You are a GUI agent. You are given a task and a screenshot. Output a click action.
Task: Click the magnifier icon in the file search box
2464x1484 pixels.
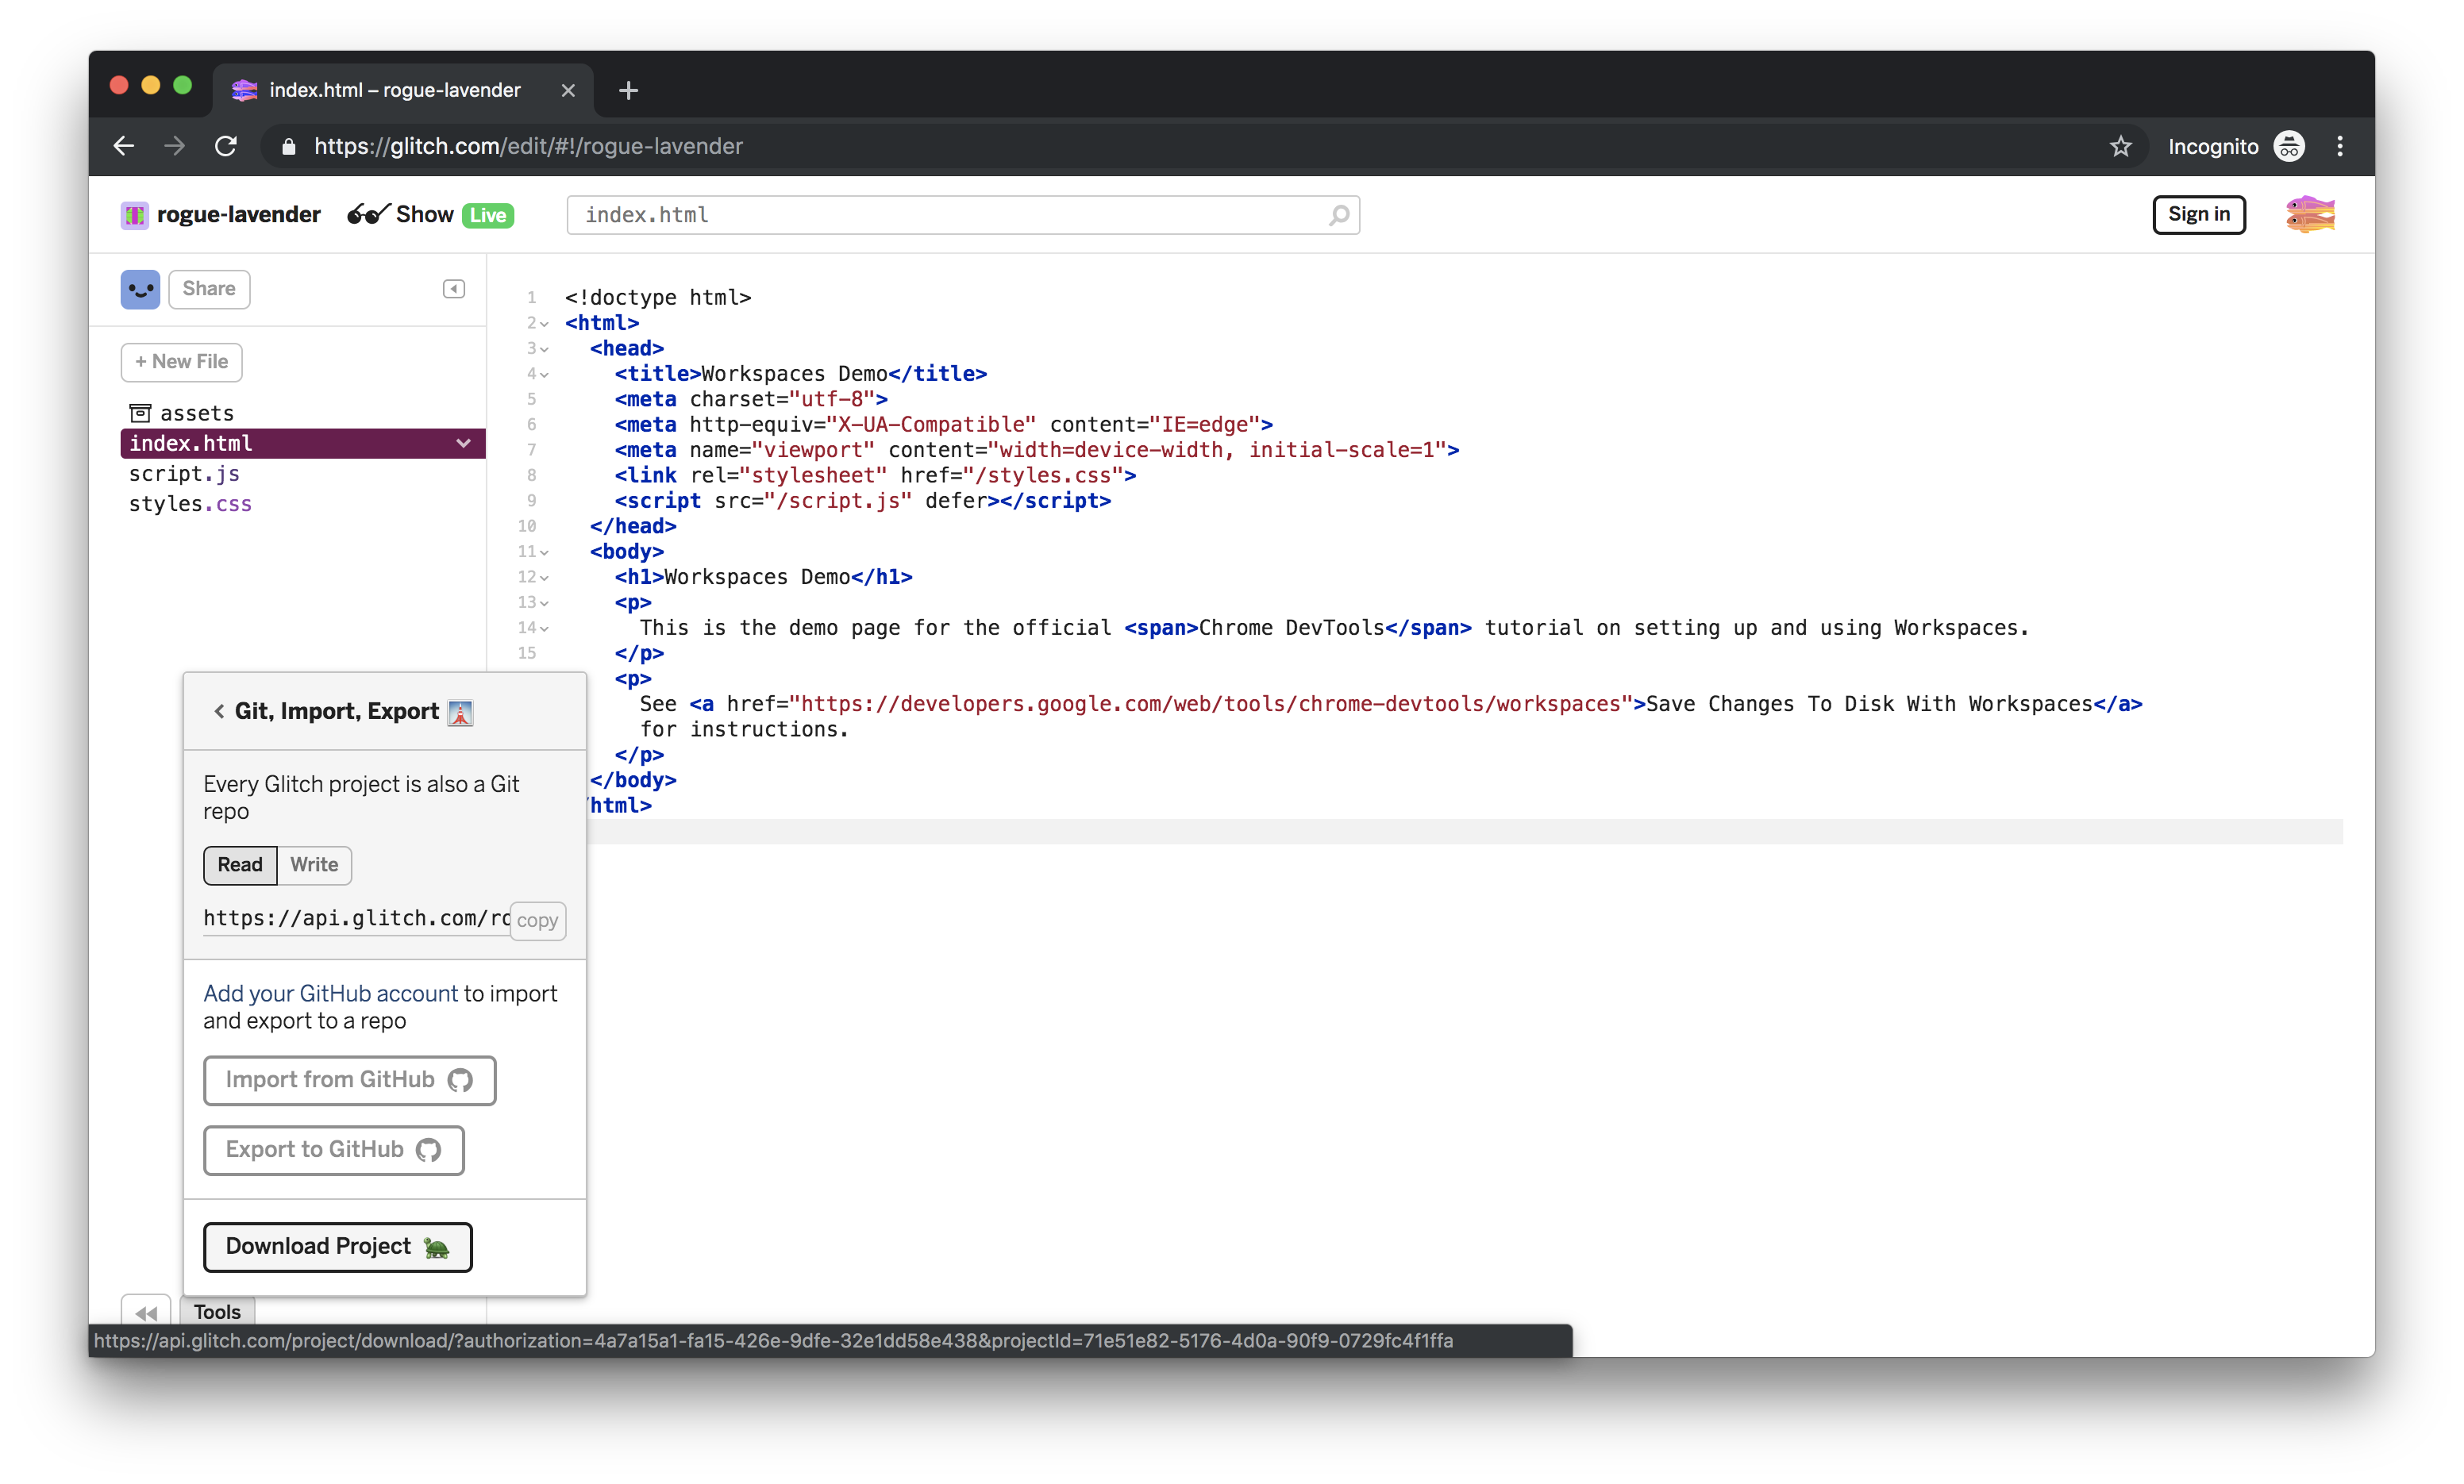point(1338,215)
